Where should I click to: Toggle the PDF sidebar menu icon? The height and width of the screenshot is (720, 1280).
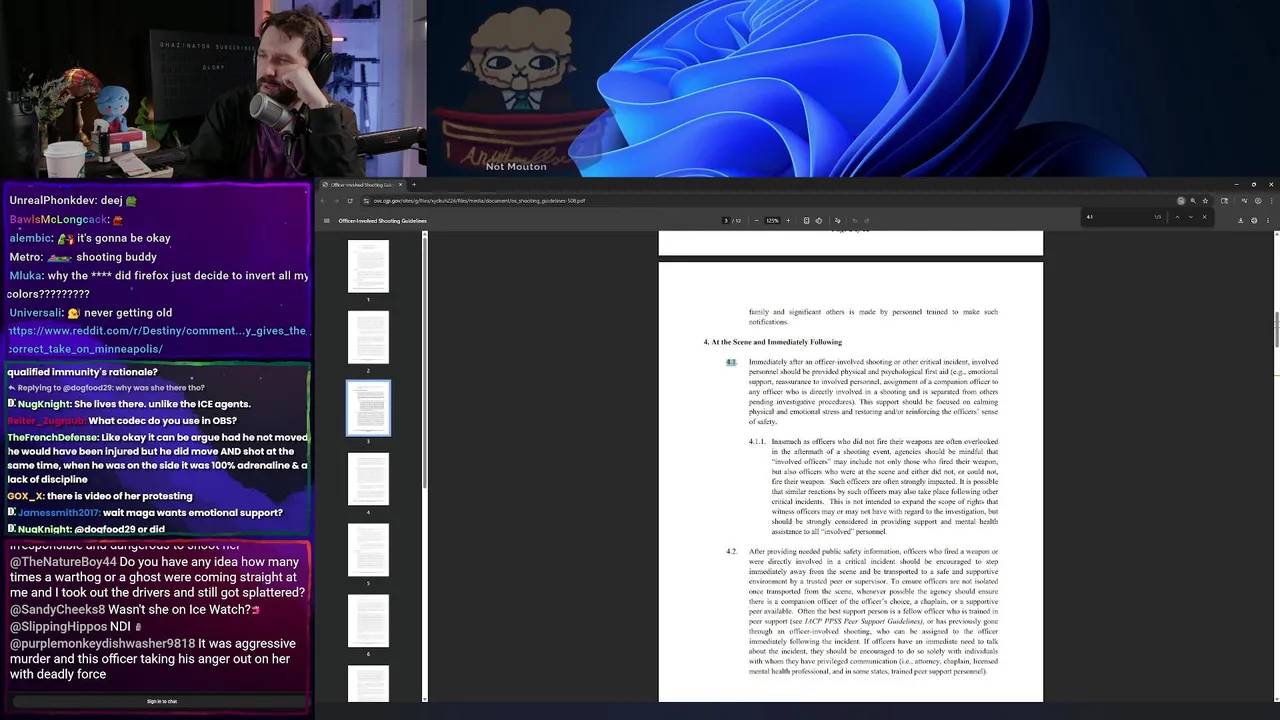click(x=326, y=220)
